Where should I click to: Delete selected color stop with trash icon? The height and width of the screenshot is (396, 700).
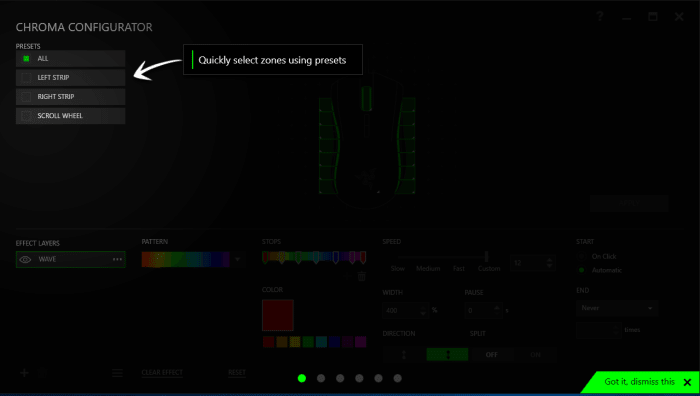click(362, 276)
